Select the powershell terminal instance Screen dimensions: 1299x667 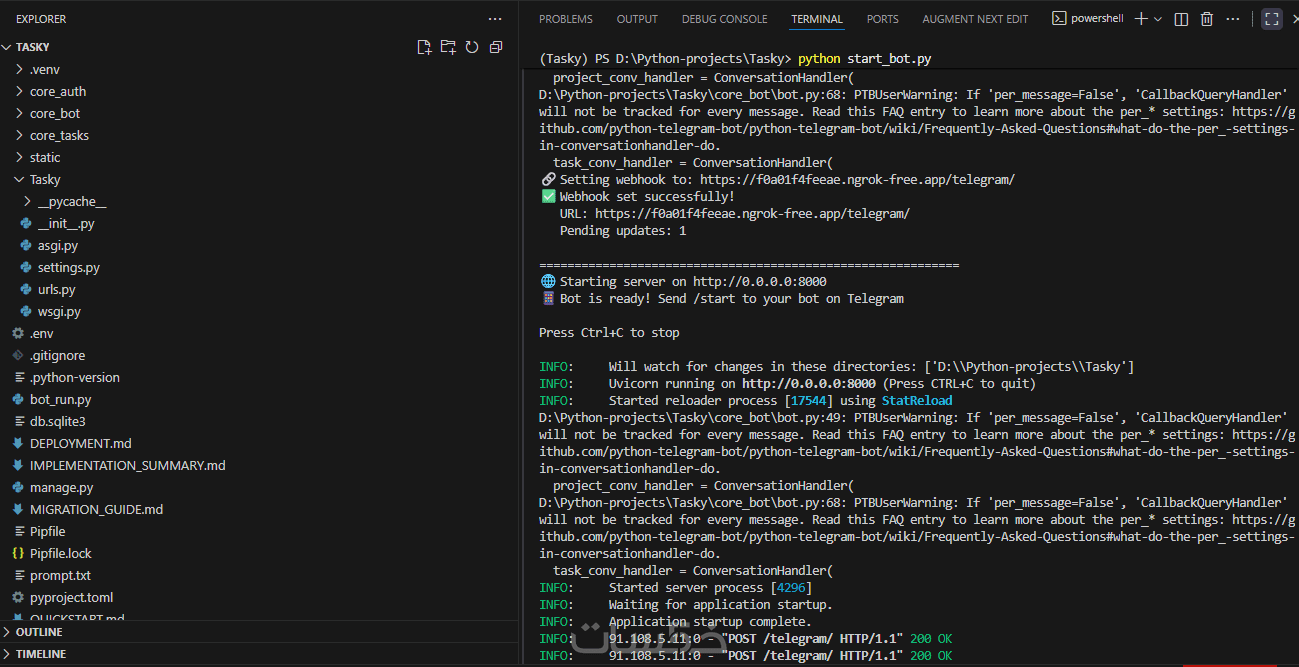pyautogui.click(x=1088, y=19)
